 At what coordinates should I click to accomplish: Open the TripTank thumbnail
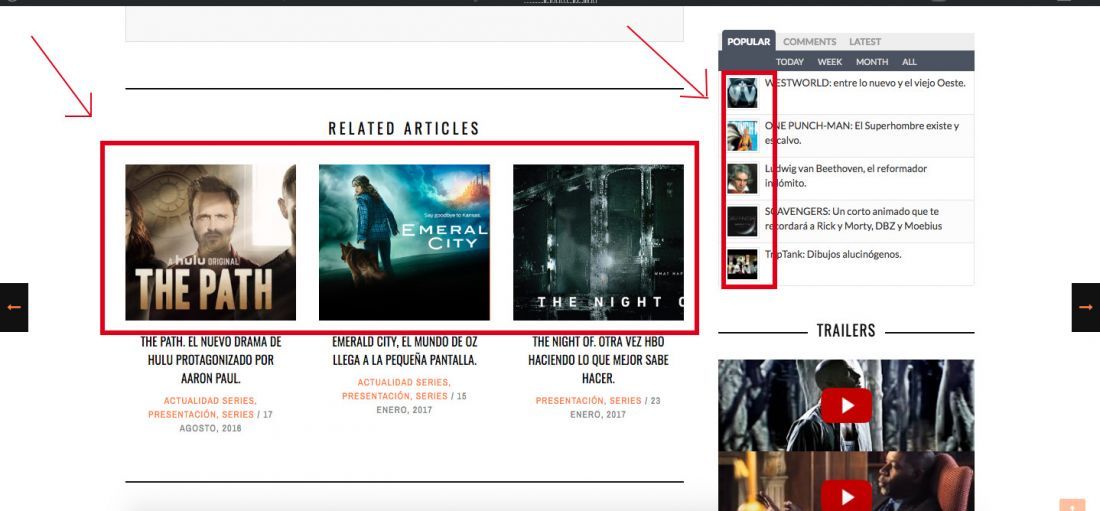[742, 264]
